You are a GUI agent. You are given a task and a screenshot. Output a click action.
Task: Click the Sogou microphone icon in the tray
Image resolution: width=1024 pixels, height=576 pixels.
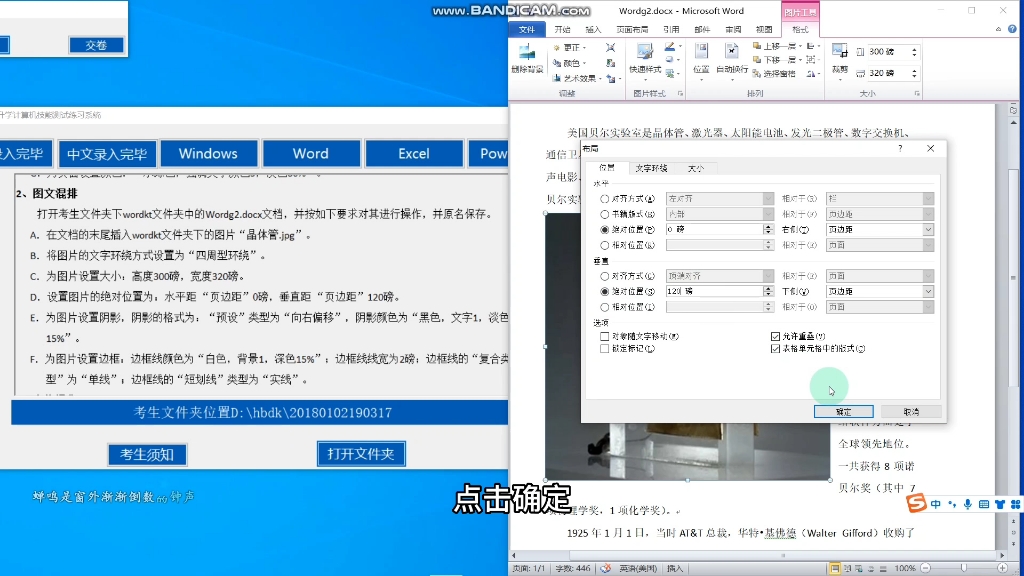point(968,504)
